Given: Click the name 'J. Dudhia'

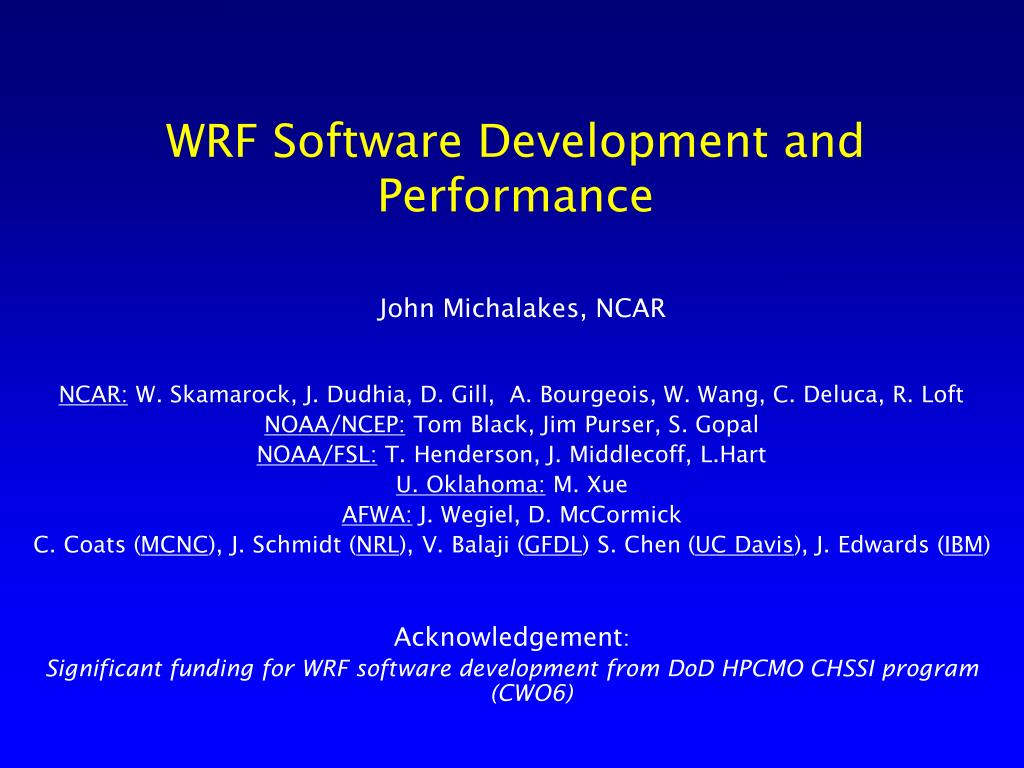Looking at the screenshot, I should pos(354,394).
